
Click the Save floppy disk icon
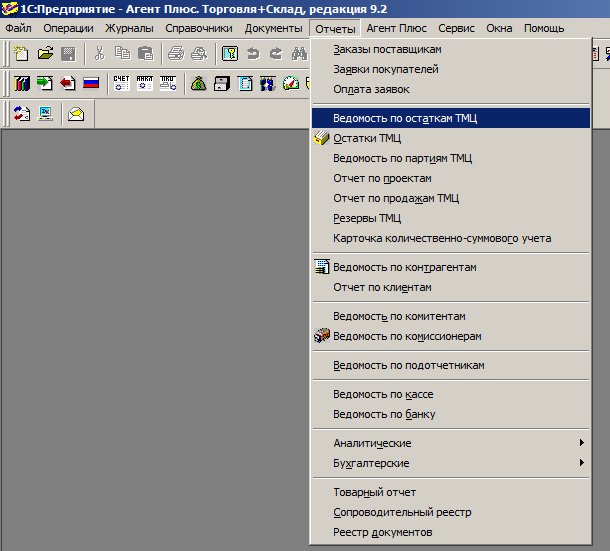pos(68,53)
